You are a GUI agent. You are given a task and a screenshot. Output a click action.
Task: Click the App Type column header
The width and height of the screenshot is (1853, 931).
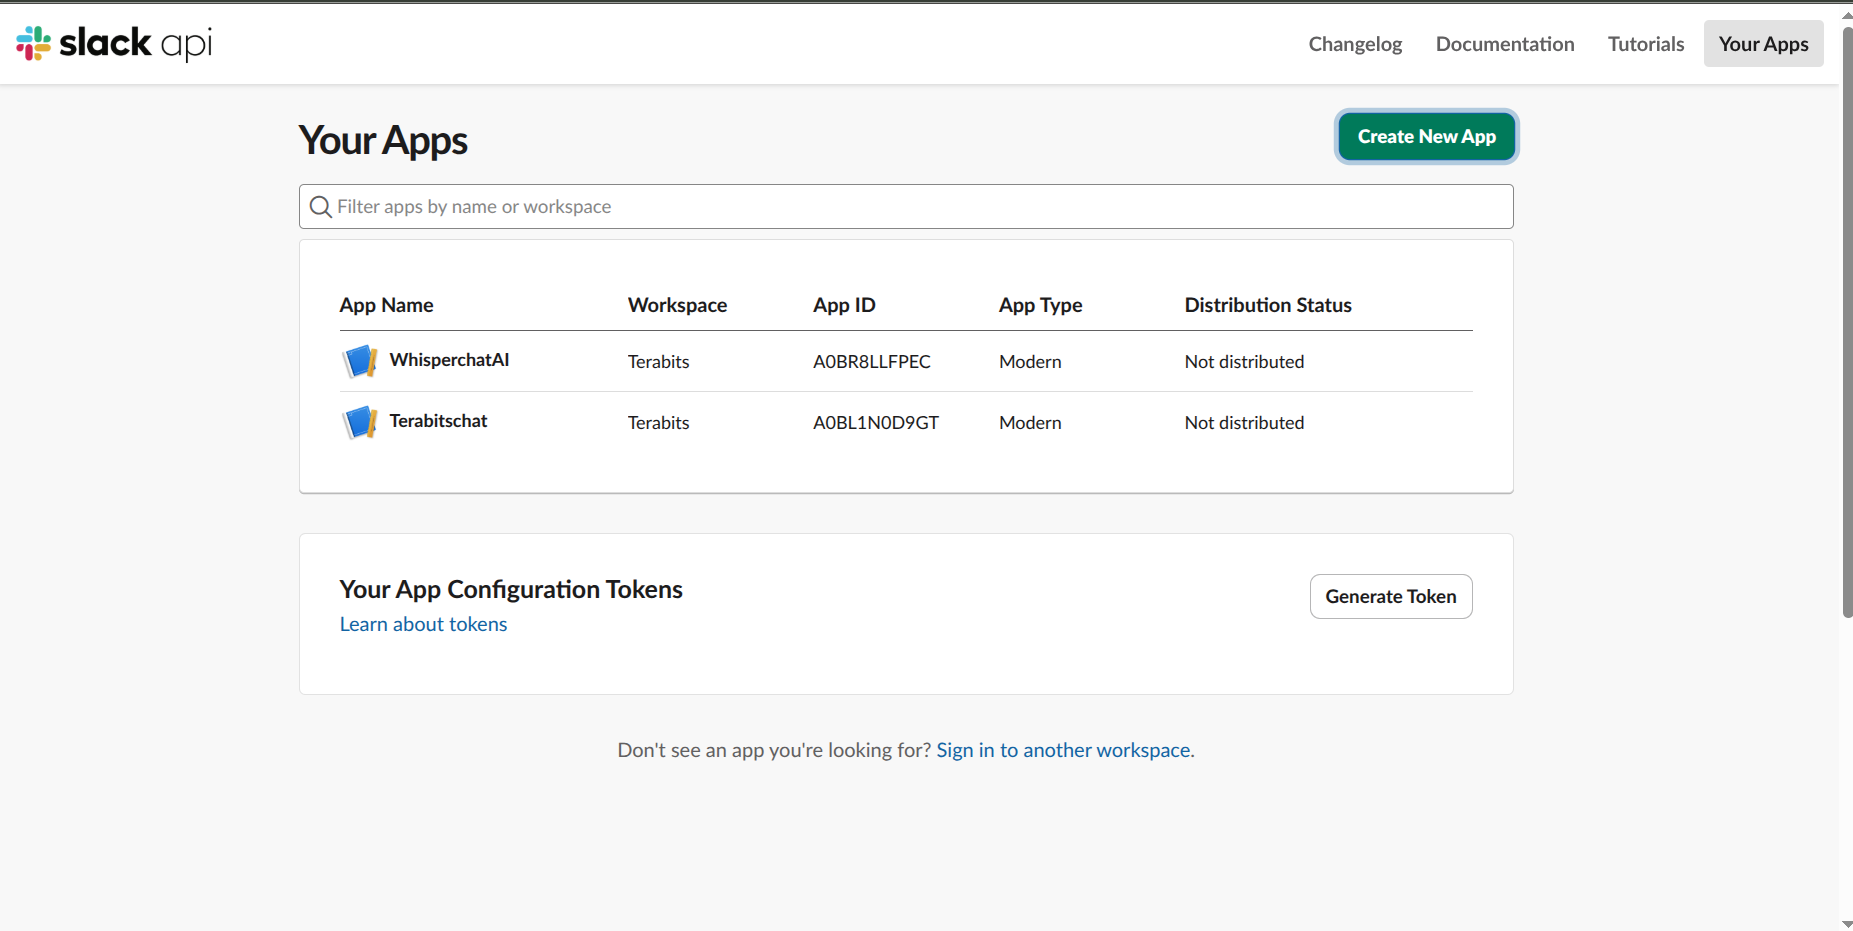[1040, 305]
